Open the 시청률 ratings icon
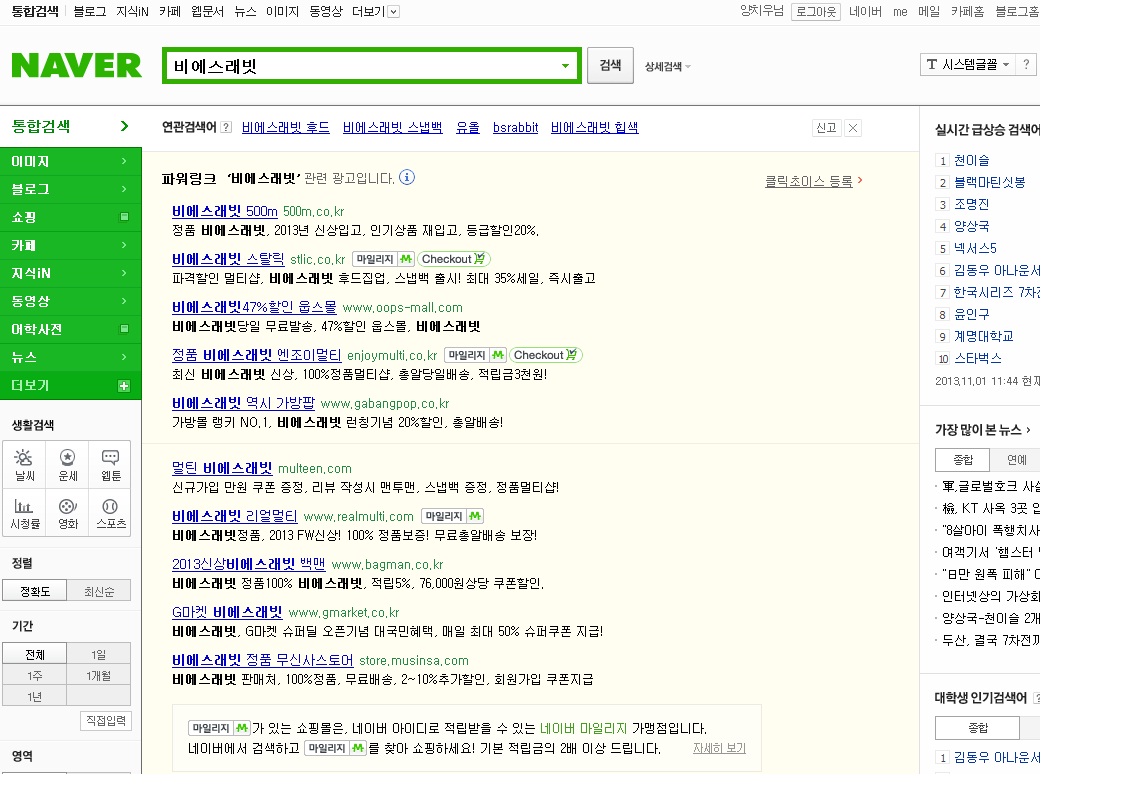 point(24,513)
